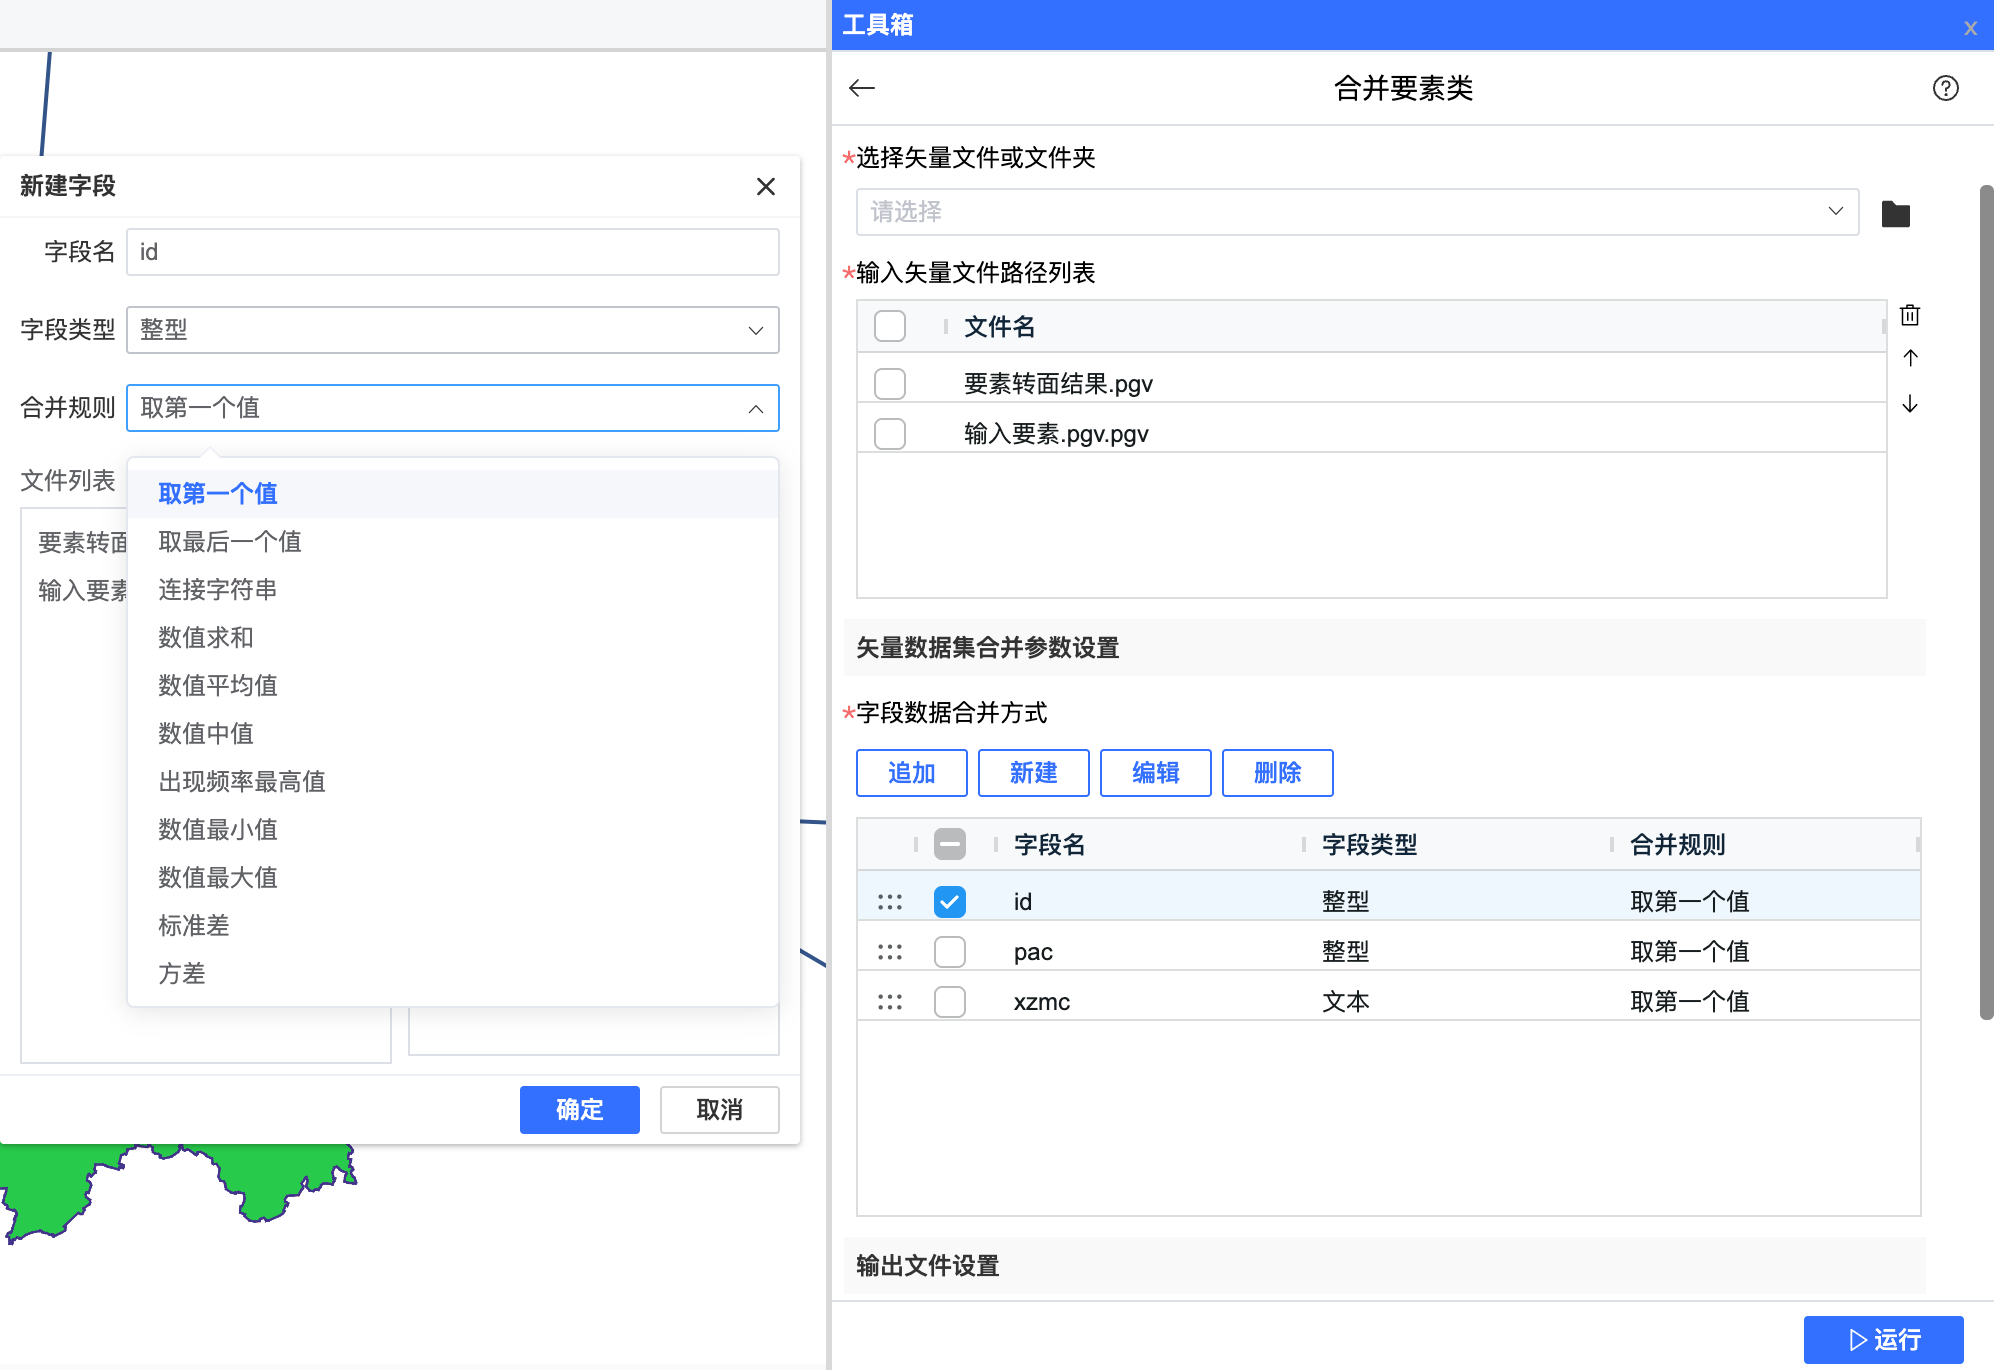Image resolution: width=1996 pixels, height=1370 pixels.
Task: Delete selected files with the trash icon
Action: [x=1909, y=315]
